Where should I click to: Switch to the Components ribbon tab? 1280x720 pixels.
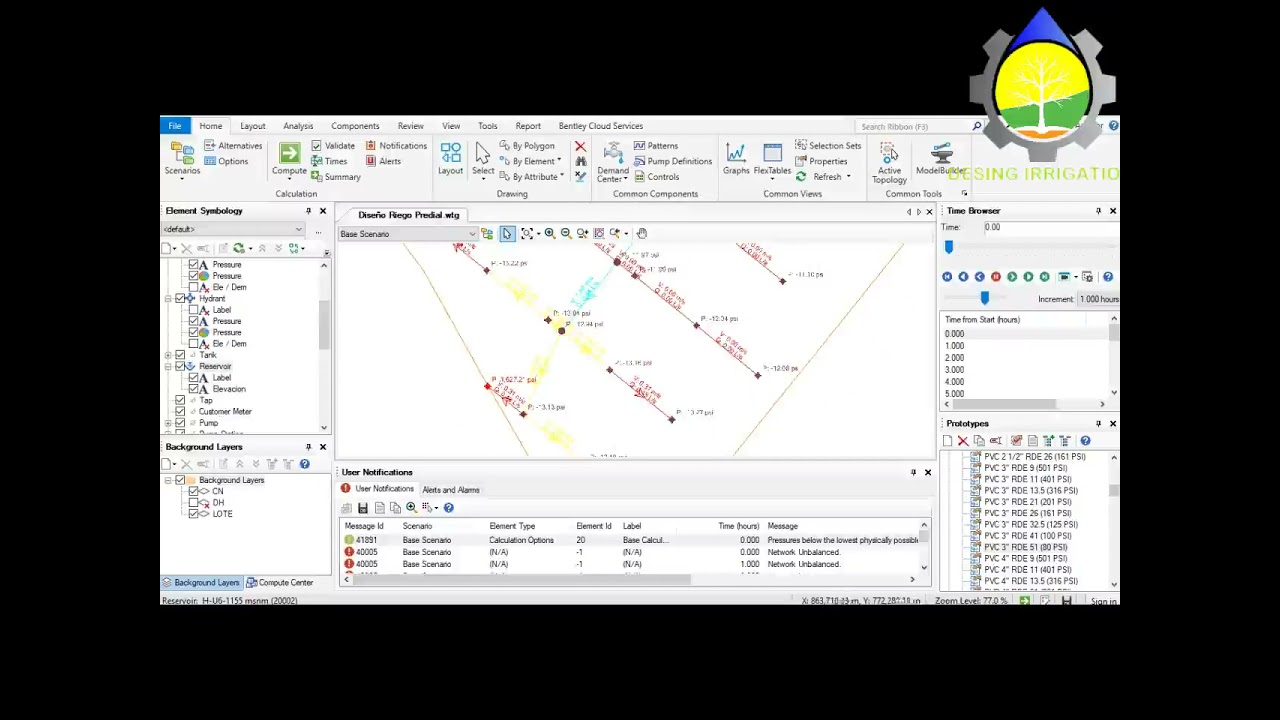[x=355, y=126]
